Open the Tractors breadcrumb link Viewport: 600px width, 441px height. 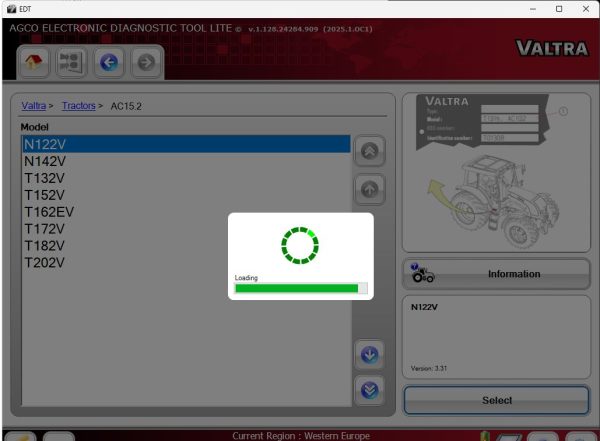click(79, 106)
